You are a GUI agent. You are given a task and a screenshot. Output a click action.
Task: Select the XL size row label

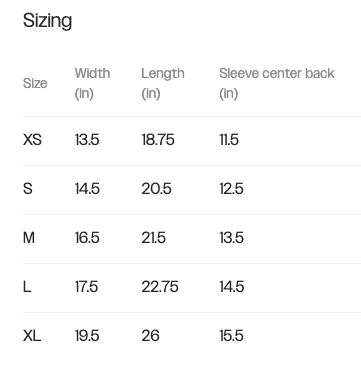coord(32,336)
